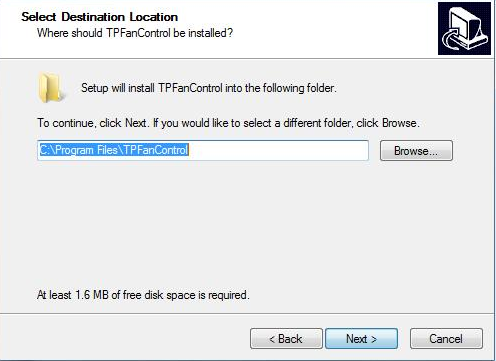Click the 'Setup will install TPFanControl' message

click(x=209, y=88)
